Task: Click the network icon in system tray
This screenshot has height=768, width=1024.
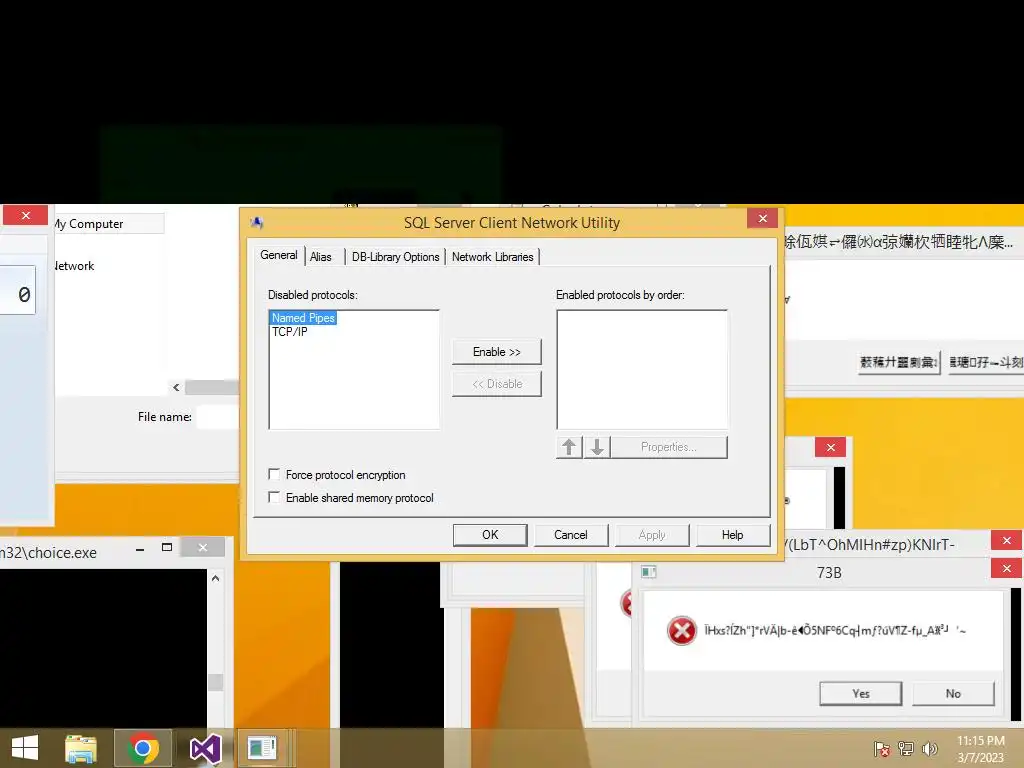Action: pos(906,749)
